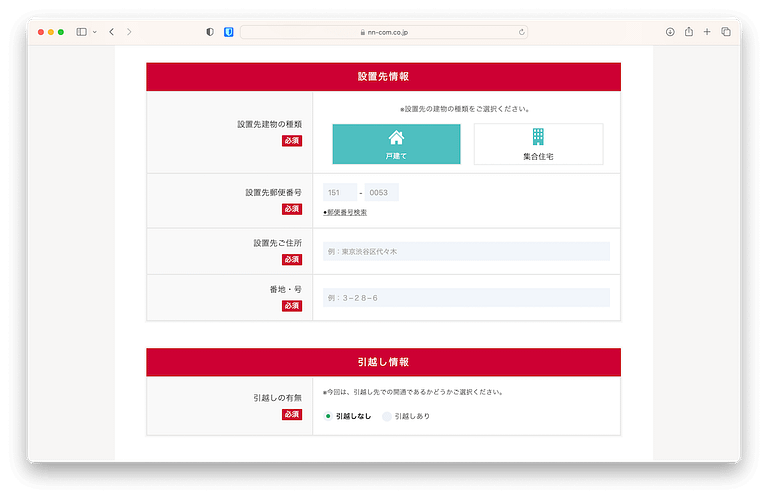Screen dimensions: 768x499
Task: Toggle the Safari sidebar icon
Action: 82,32
